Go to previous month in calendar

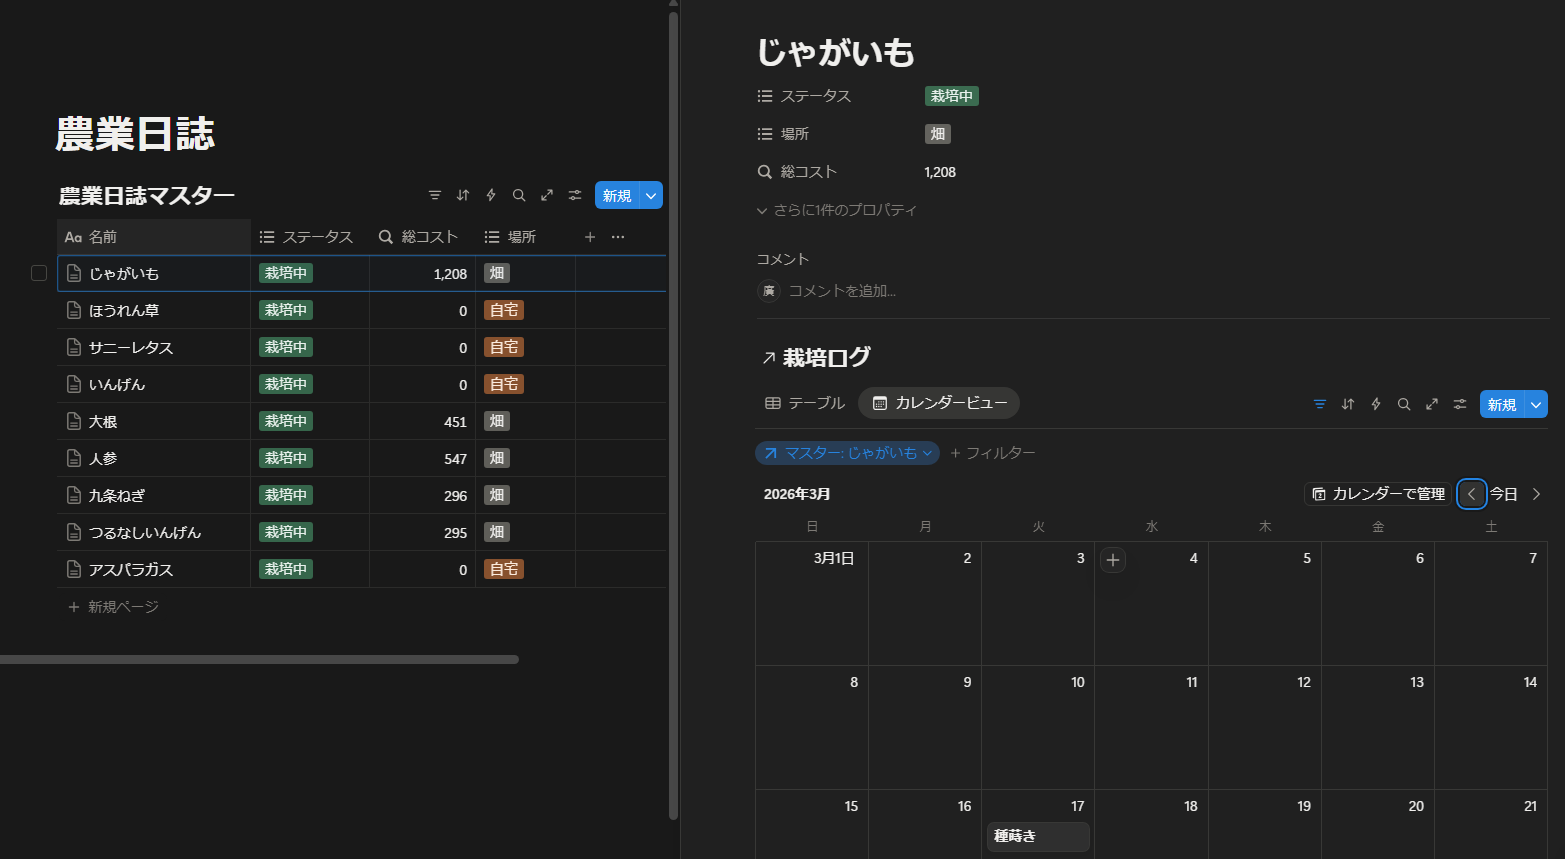[1471, 494]
